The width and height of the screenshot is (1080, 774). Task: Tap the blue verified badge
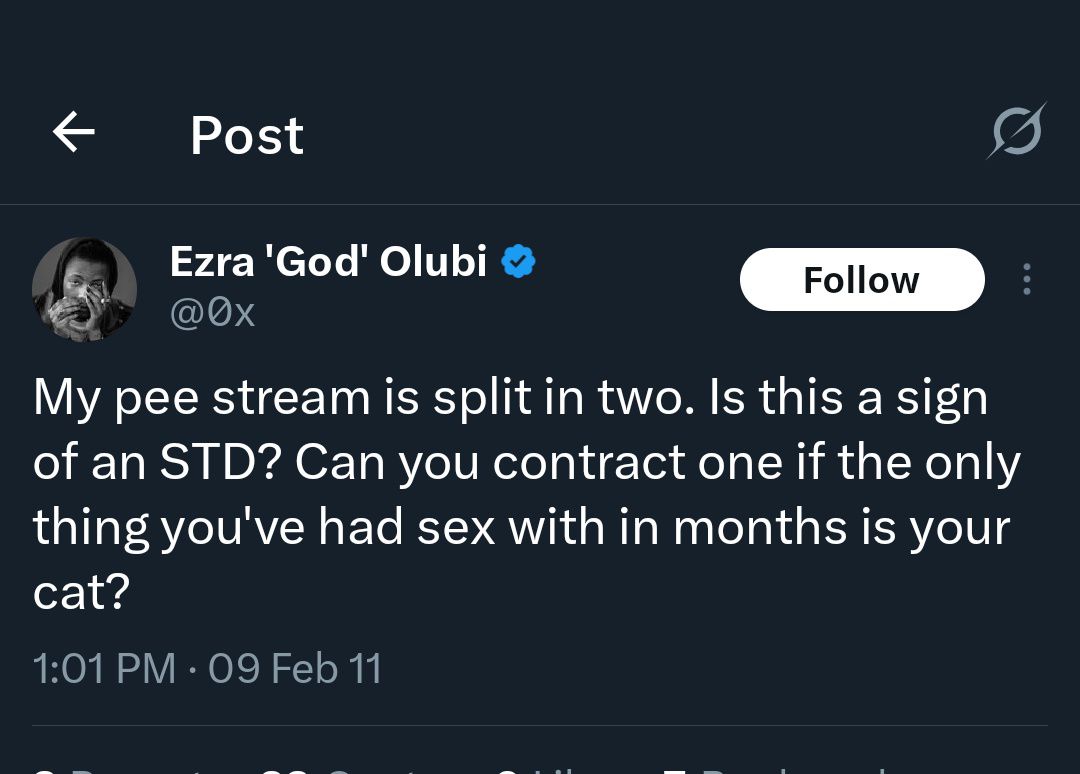point(517,262)
